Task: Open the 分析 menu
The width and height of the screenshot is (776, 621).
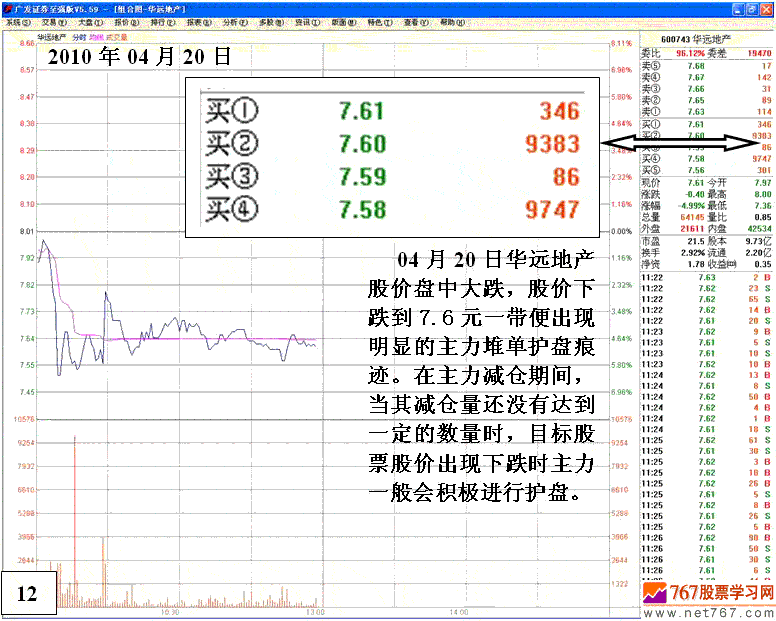Action: coord(232,21)
